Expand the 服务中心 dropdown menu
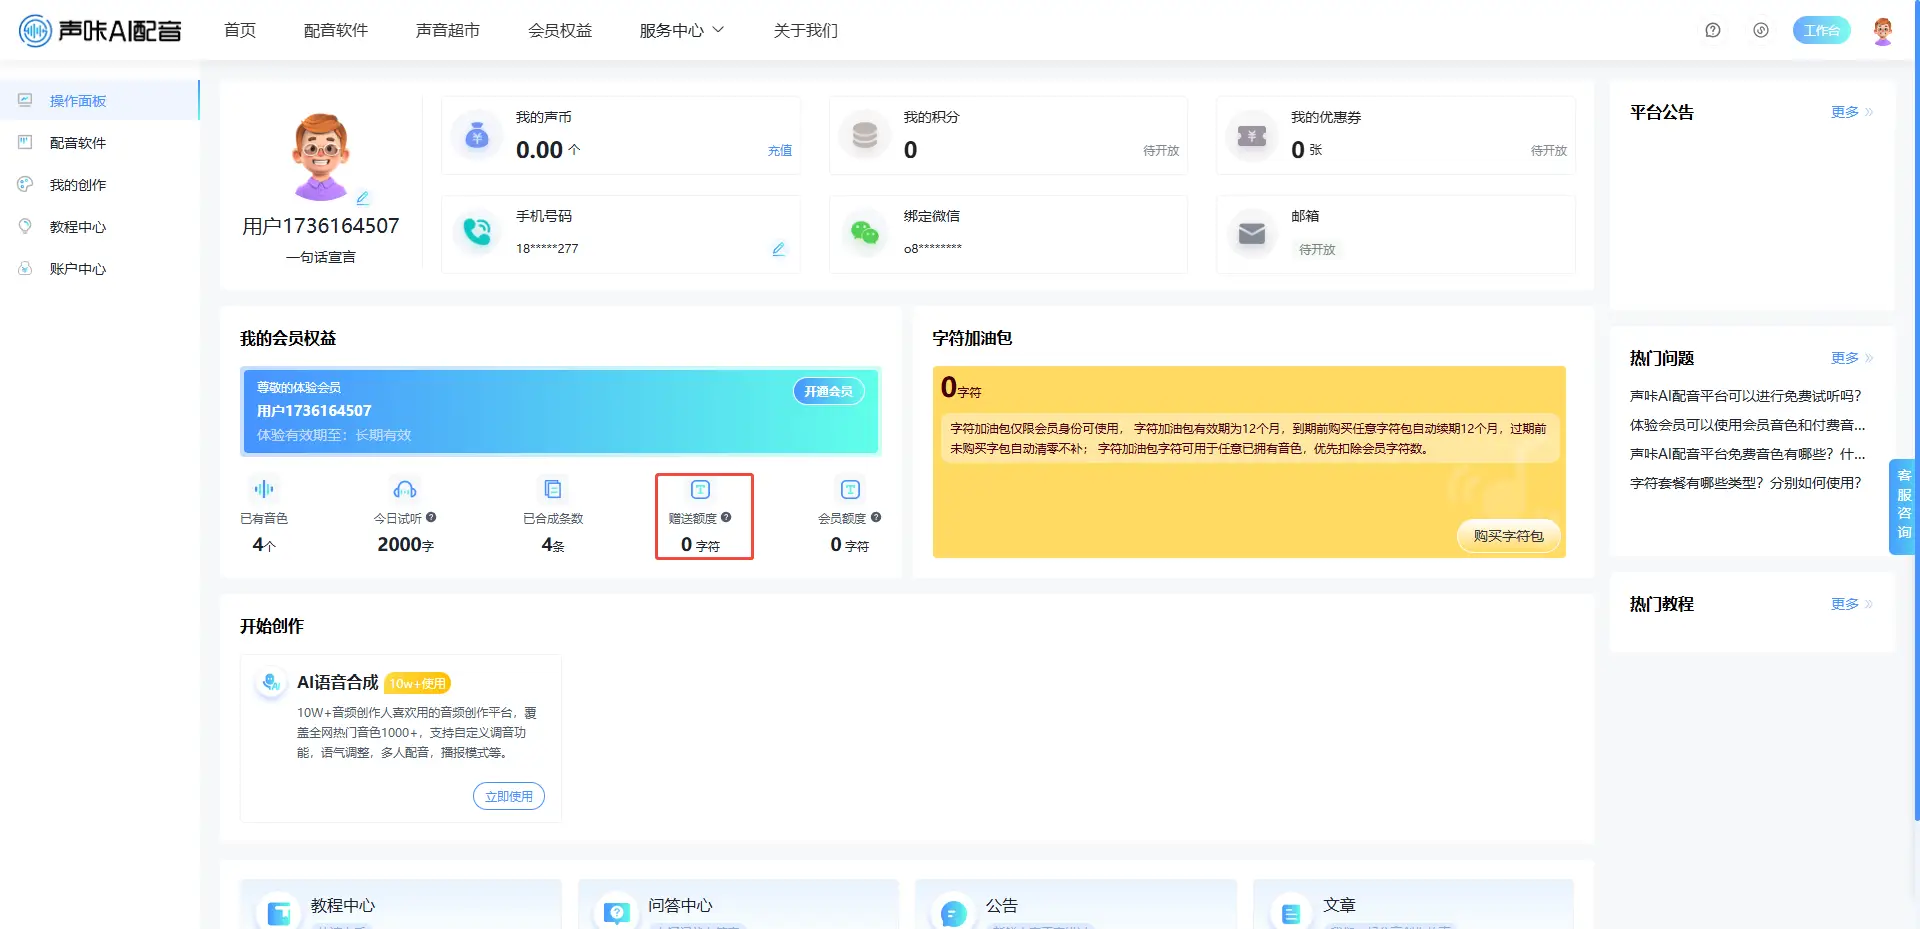 (681, 31)
